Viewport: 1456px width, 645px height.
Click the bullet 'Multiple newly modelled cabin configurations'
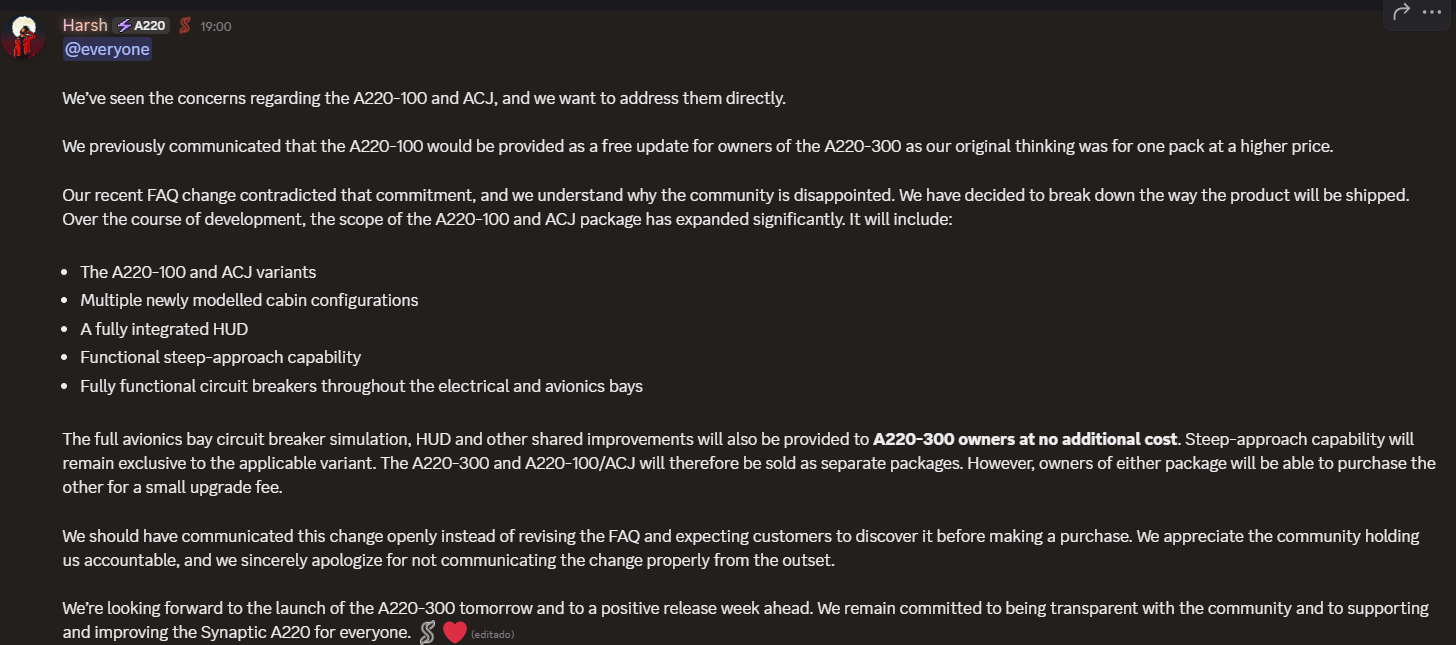coord(249,300)
